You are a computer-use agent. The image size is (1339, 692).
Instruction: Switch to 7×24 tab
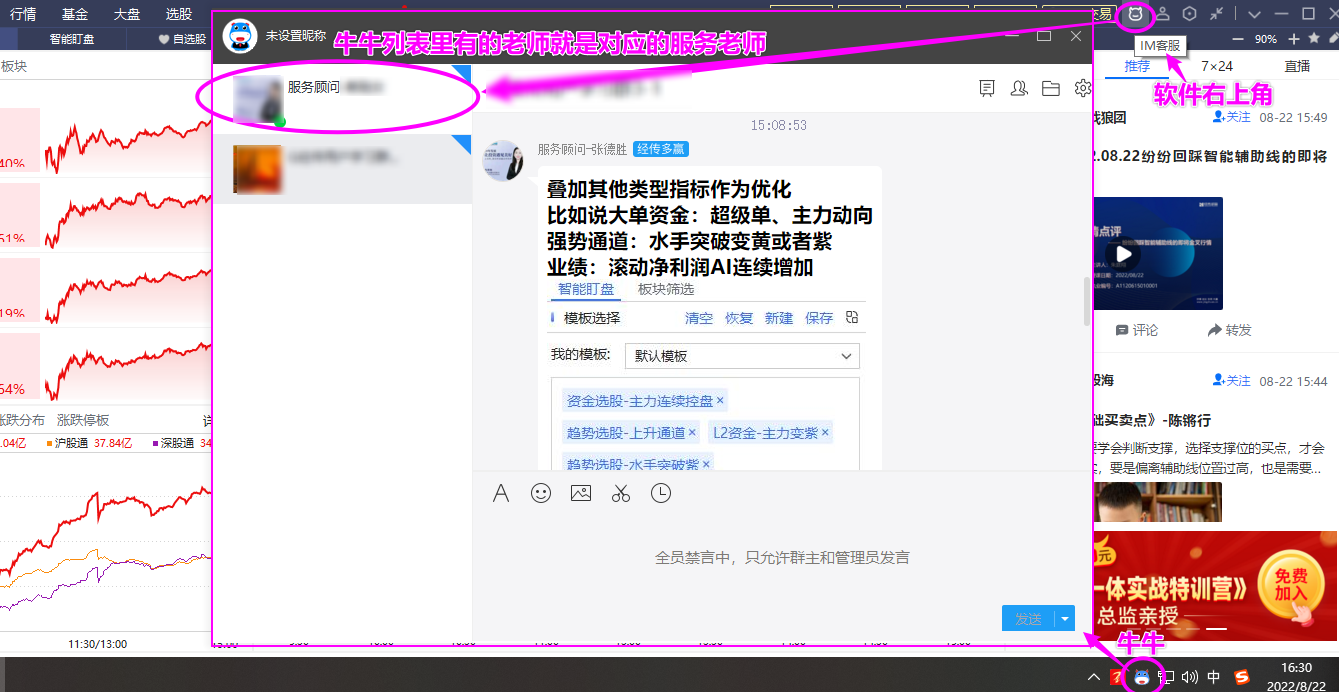click(x=1217, y=66)
